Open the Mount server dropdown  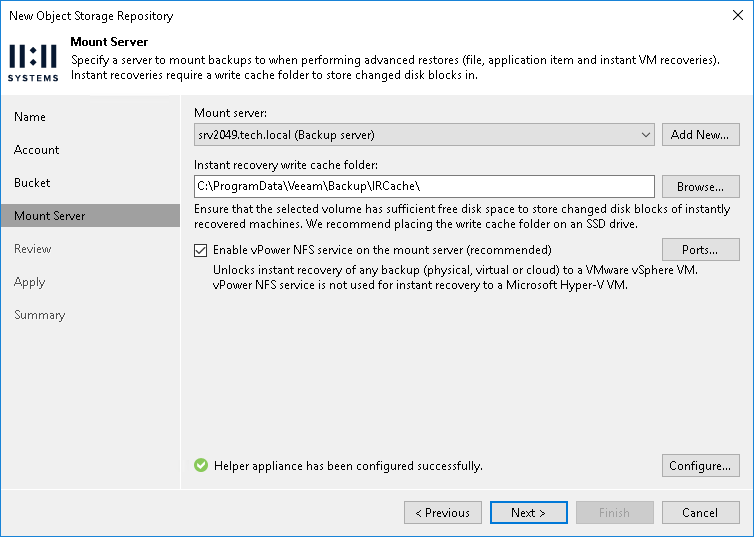coord(424,135)
